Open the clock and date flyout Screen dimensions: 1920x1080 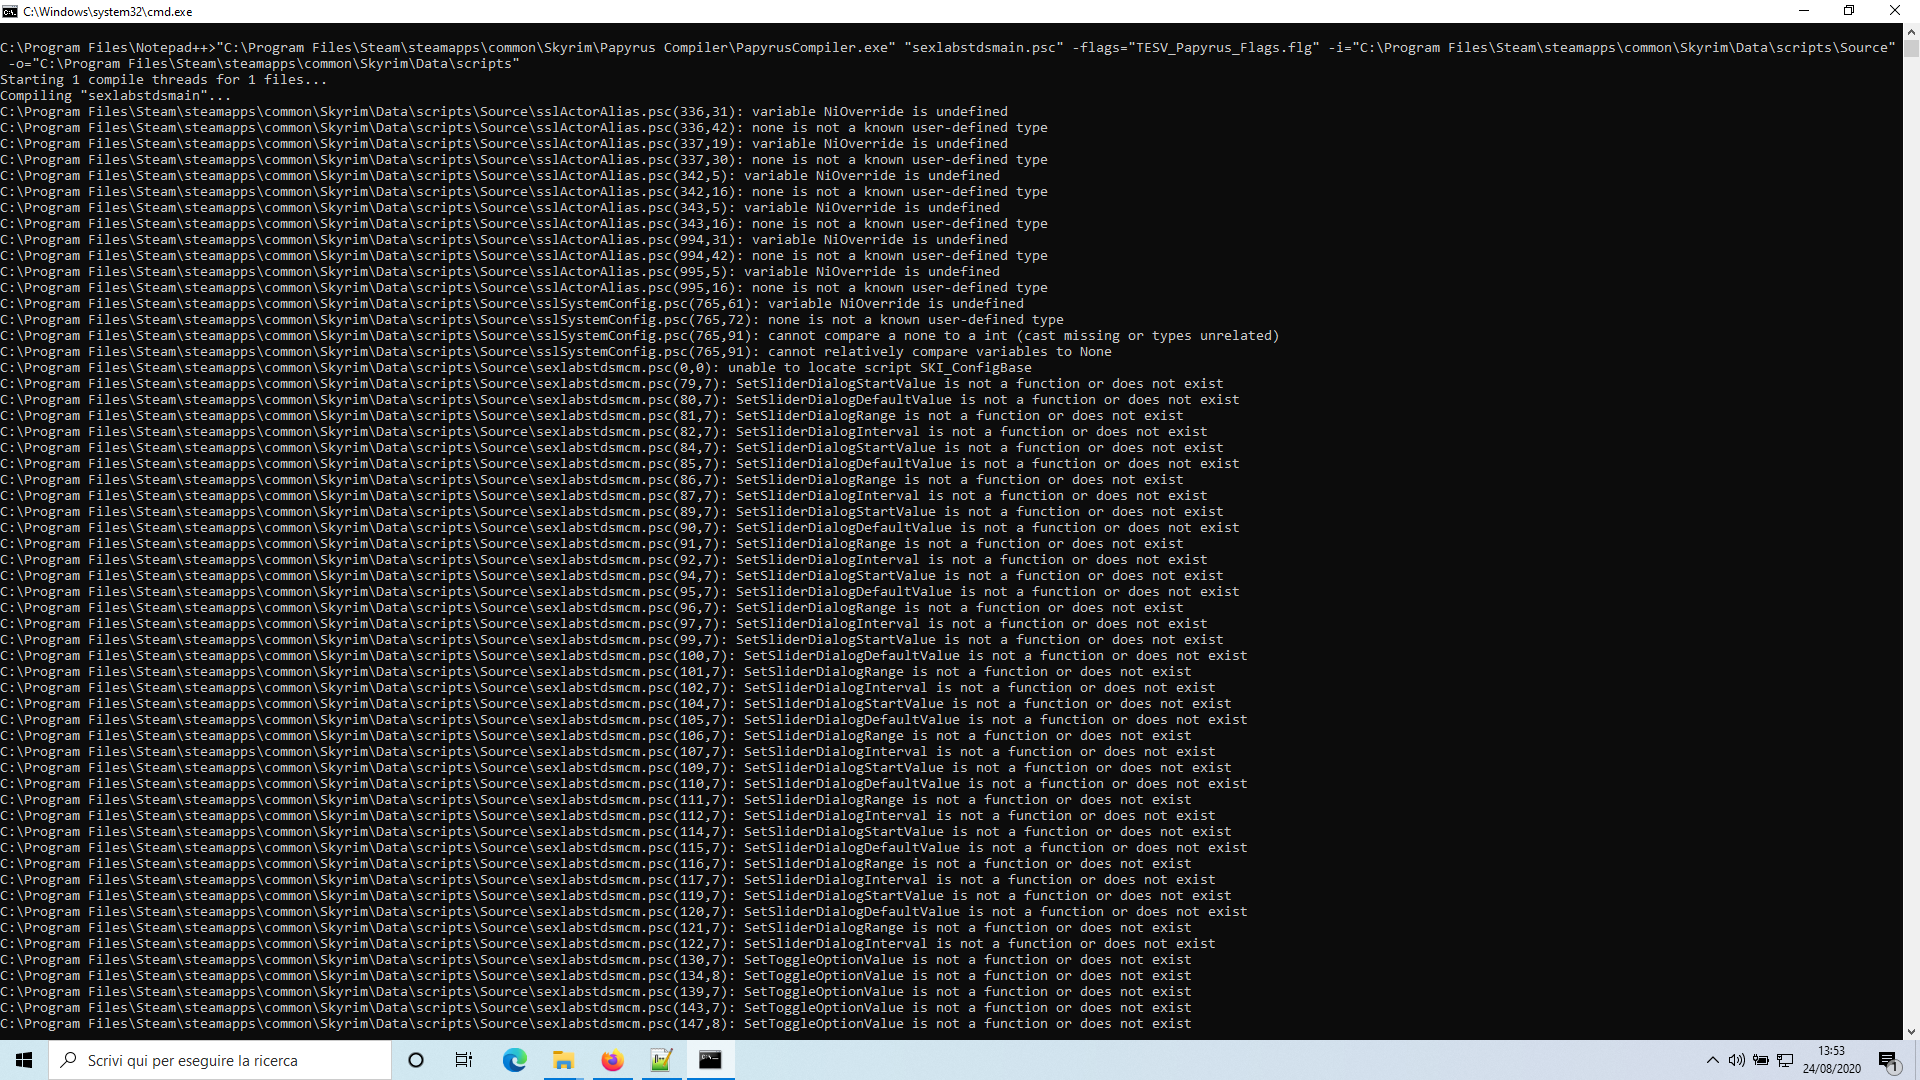pyautogui.click(x=1831, y=1060)
